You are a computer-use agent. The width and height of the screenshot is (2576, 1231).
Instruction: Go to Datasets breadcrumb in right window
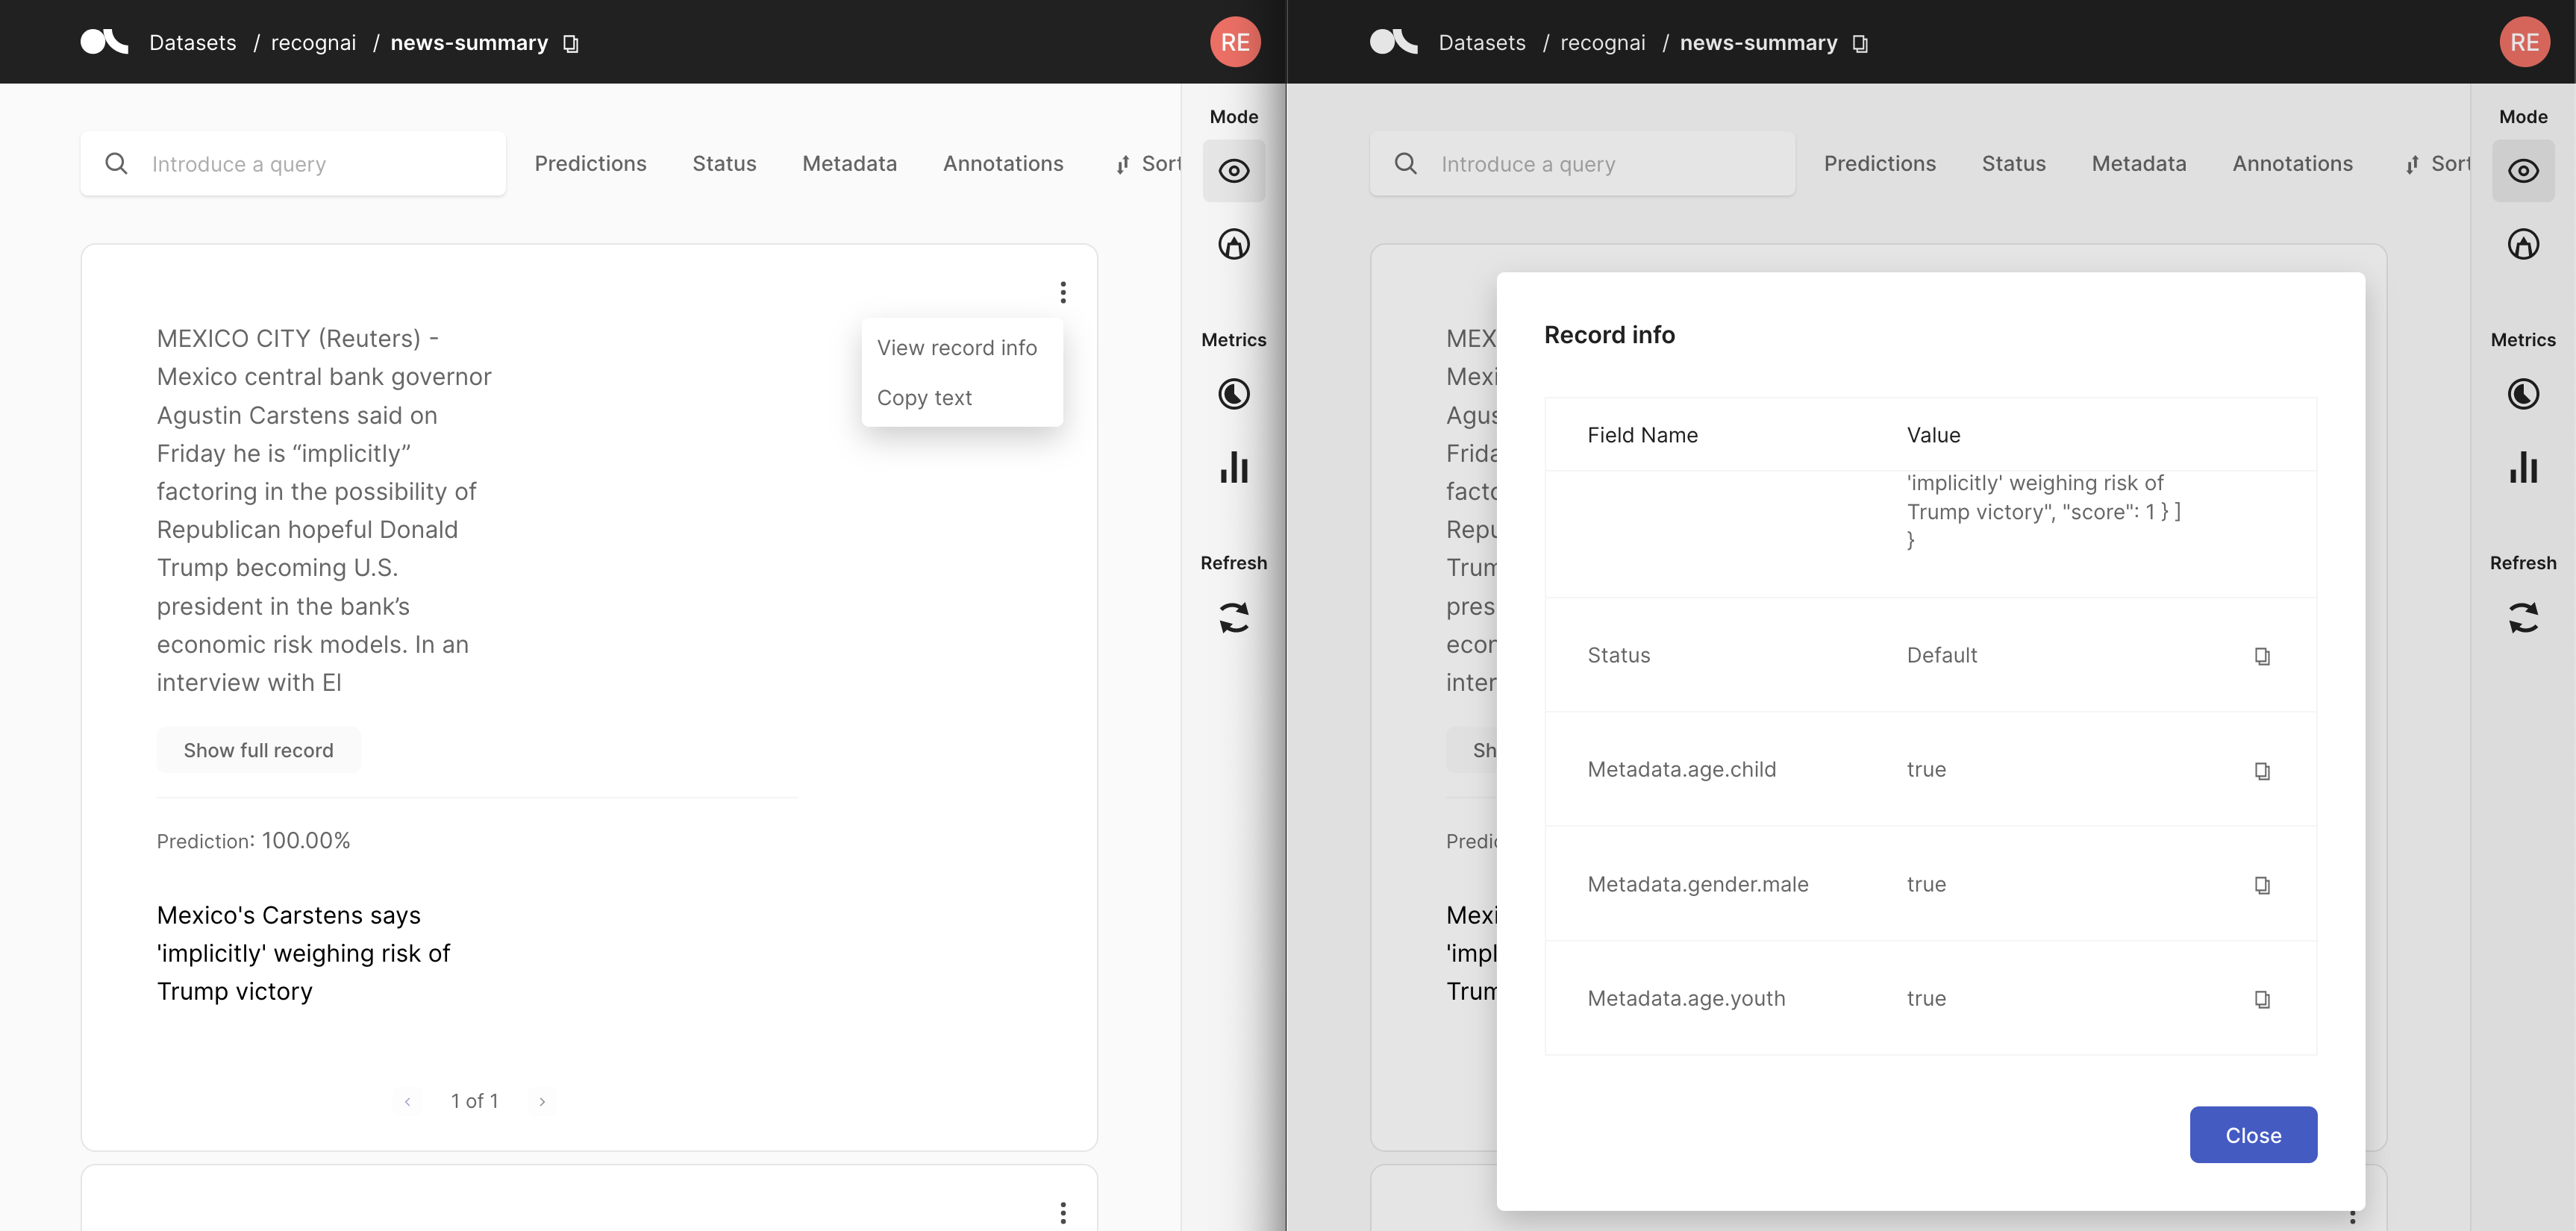coord(1482,42)
